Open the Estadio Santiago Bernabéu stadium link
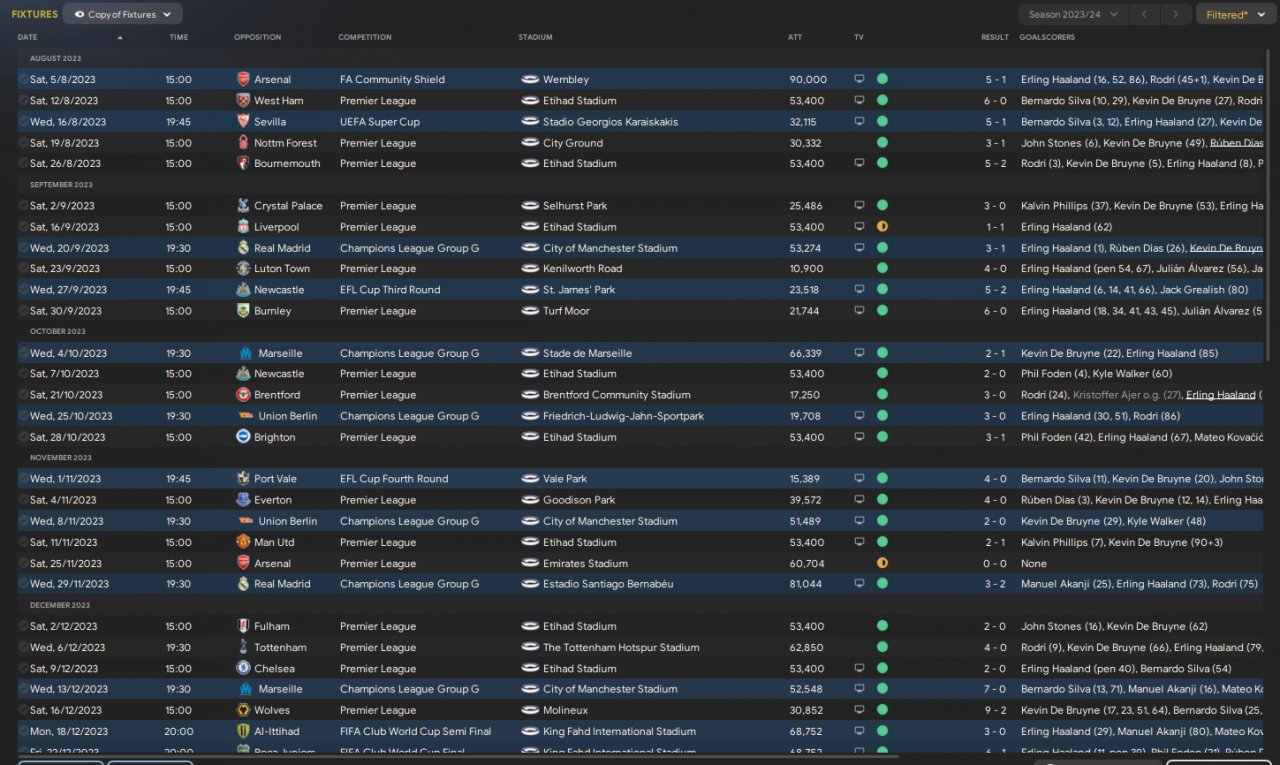The image size is (1280, 765). point(608,584)
